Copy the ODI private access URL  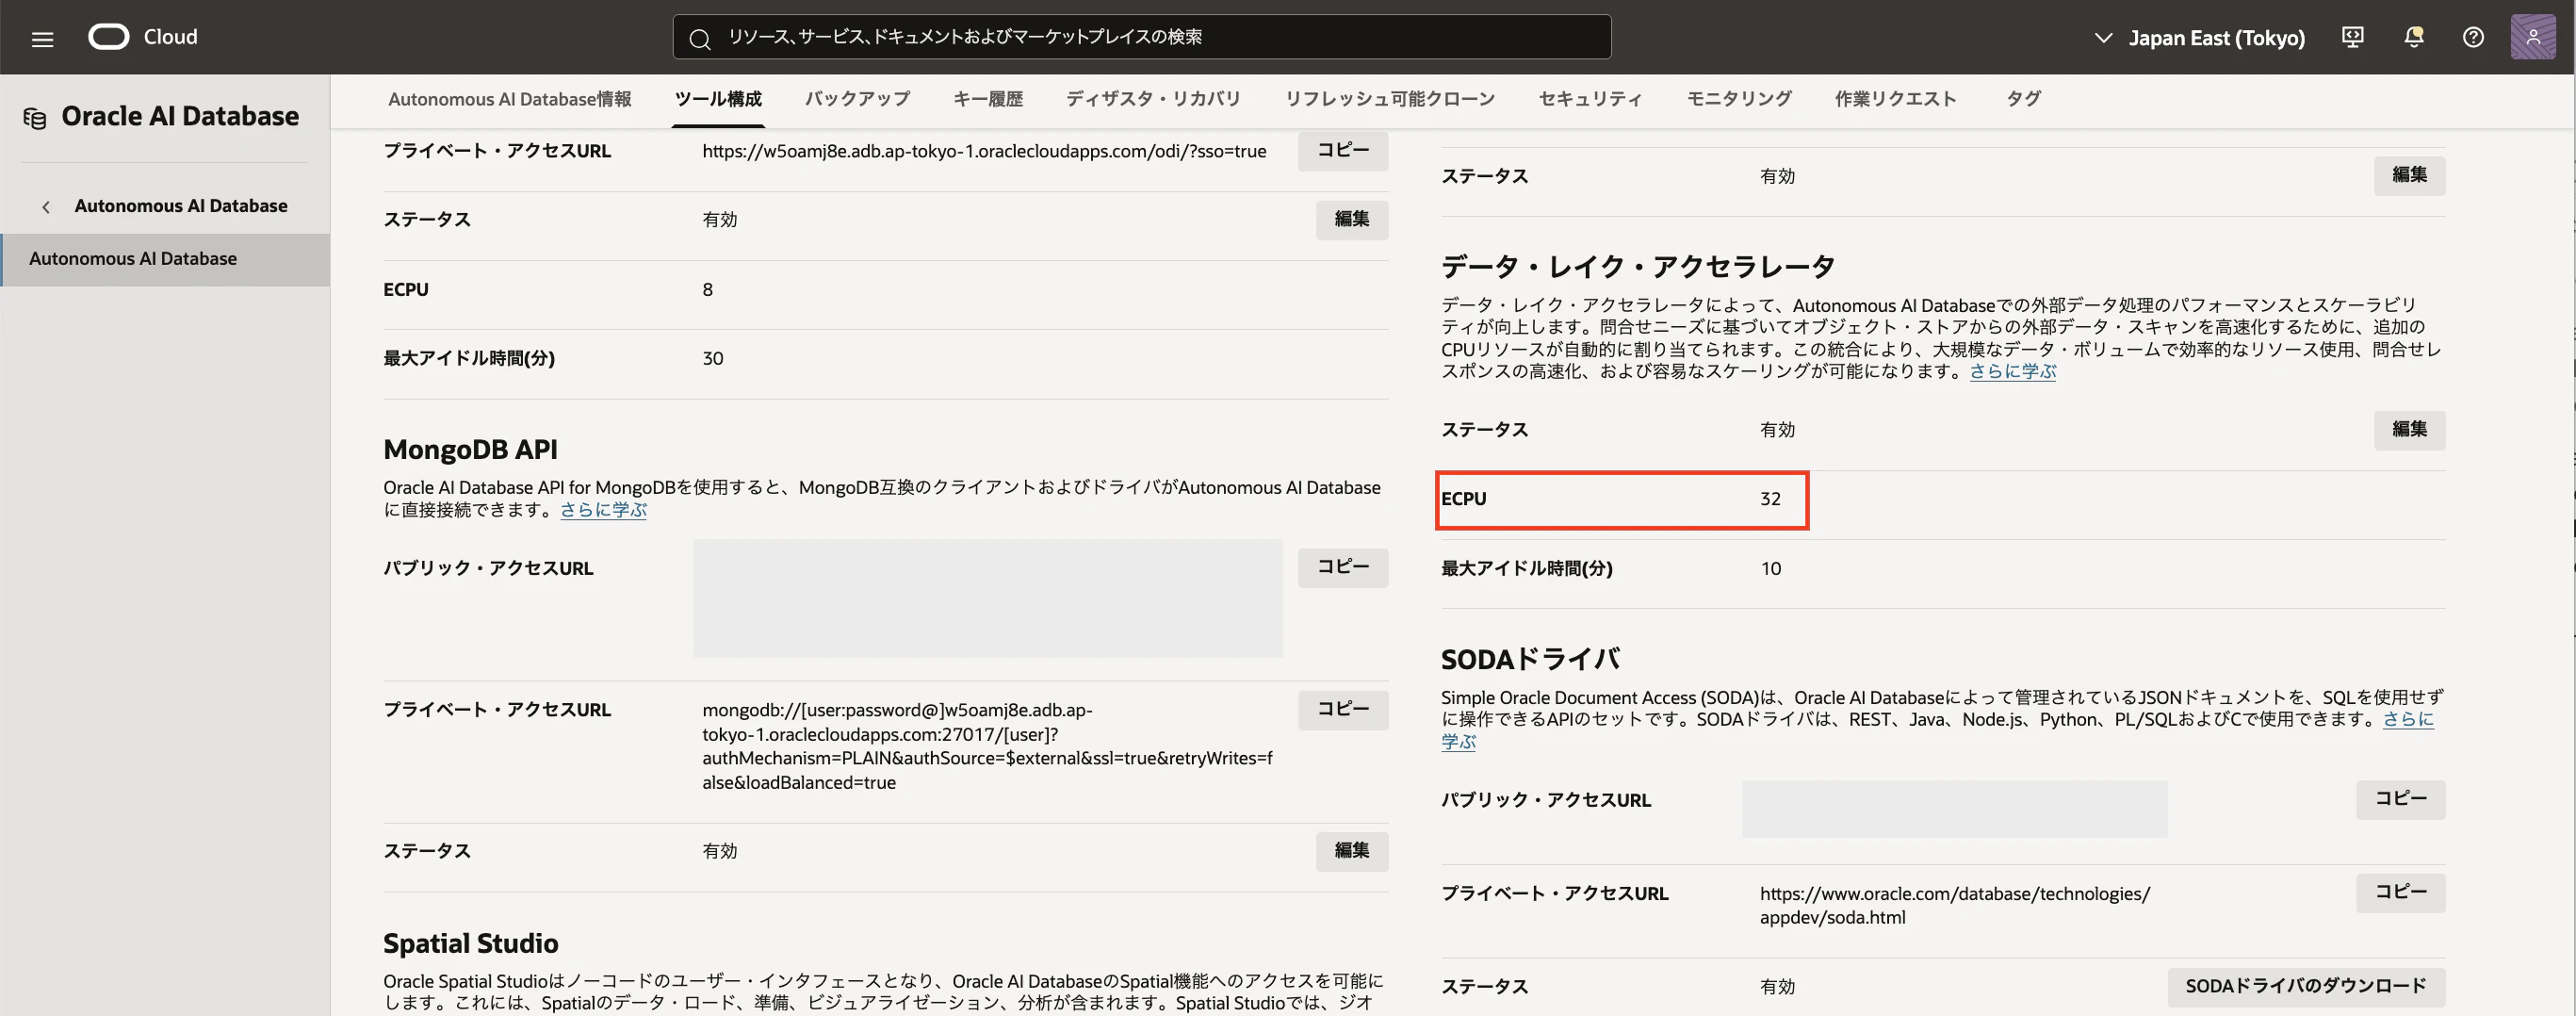[x=1342, y=150]
